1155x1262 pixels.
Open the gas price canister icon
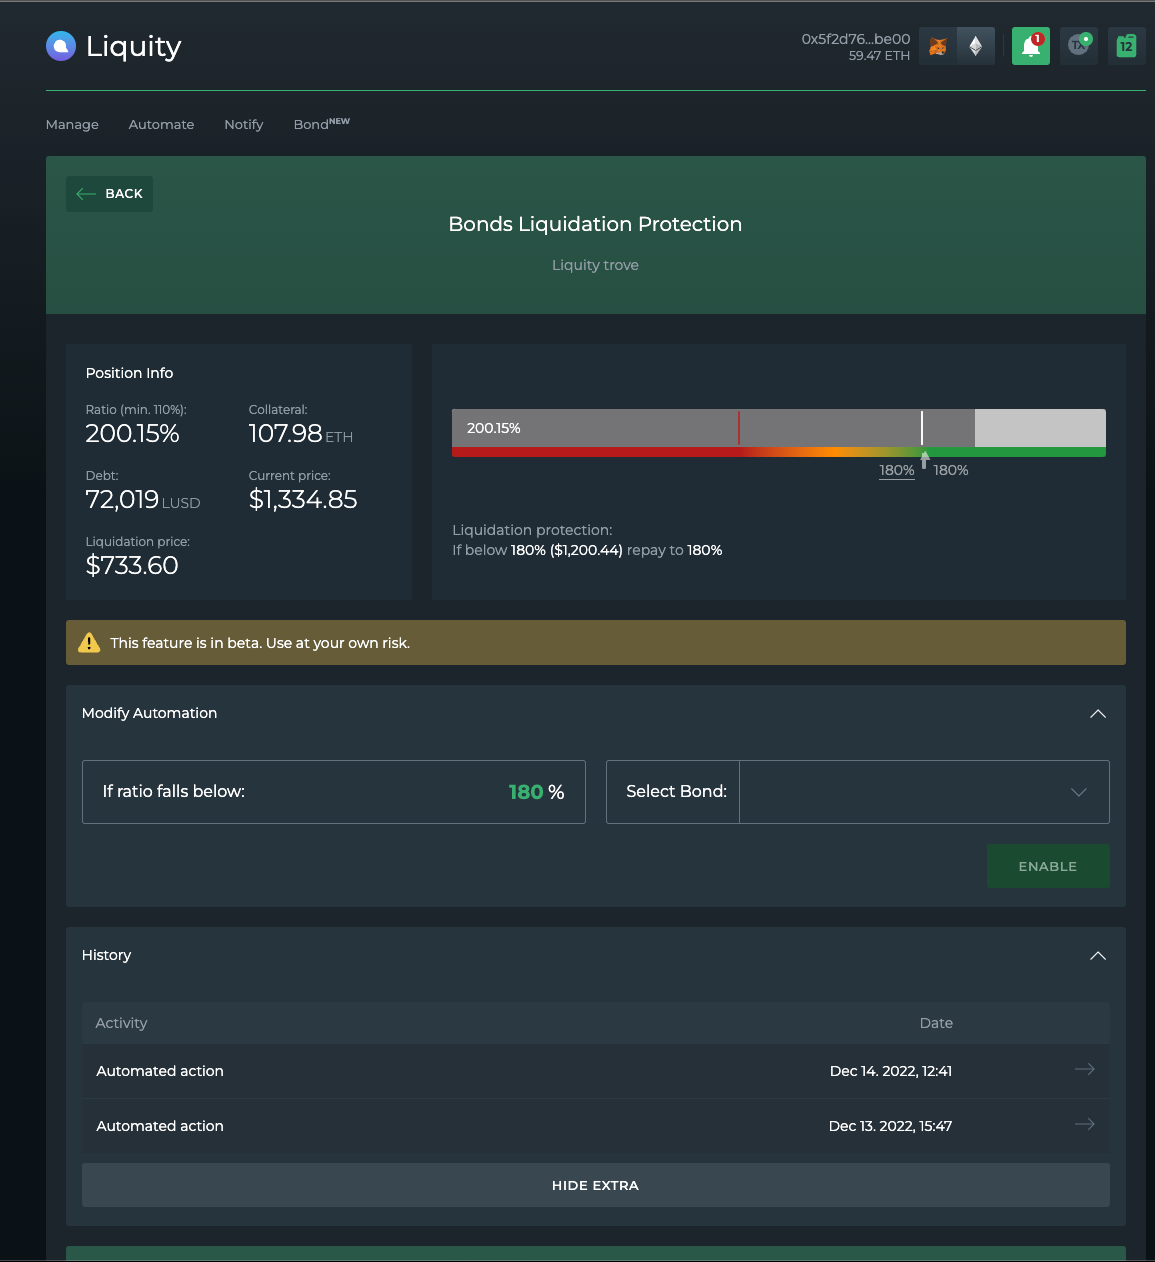[1127, 46]
